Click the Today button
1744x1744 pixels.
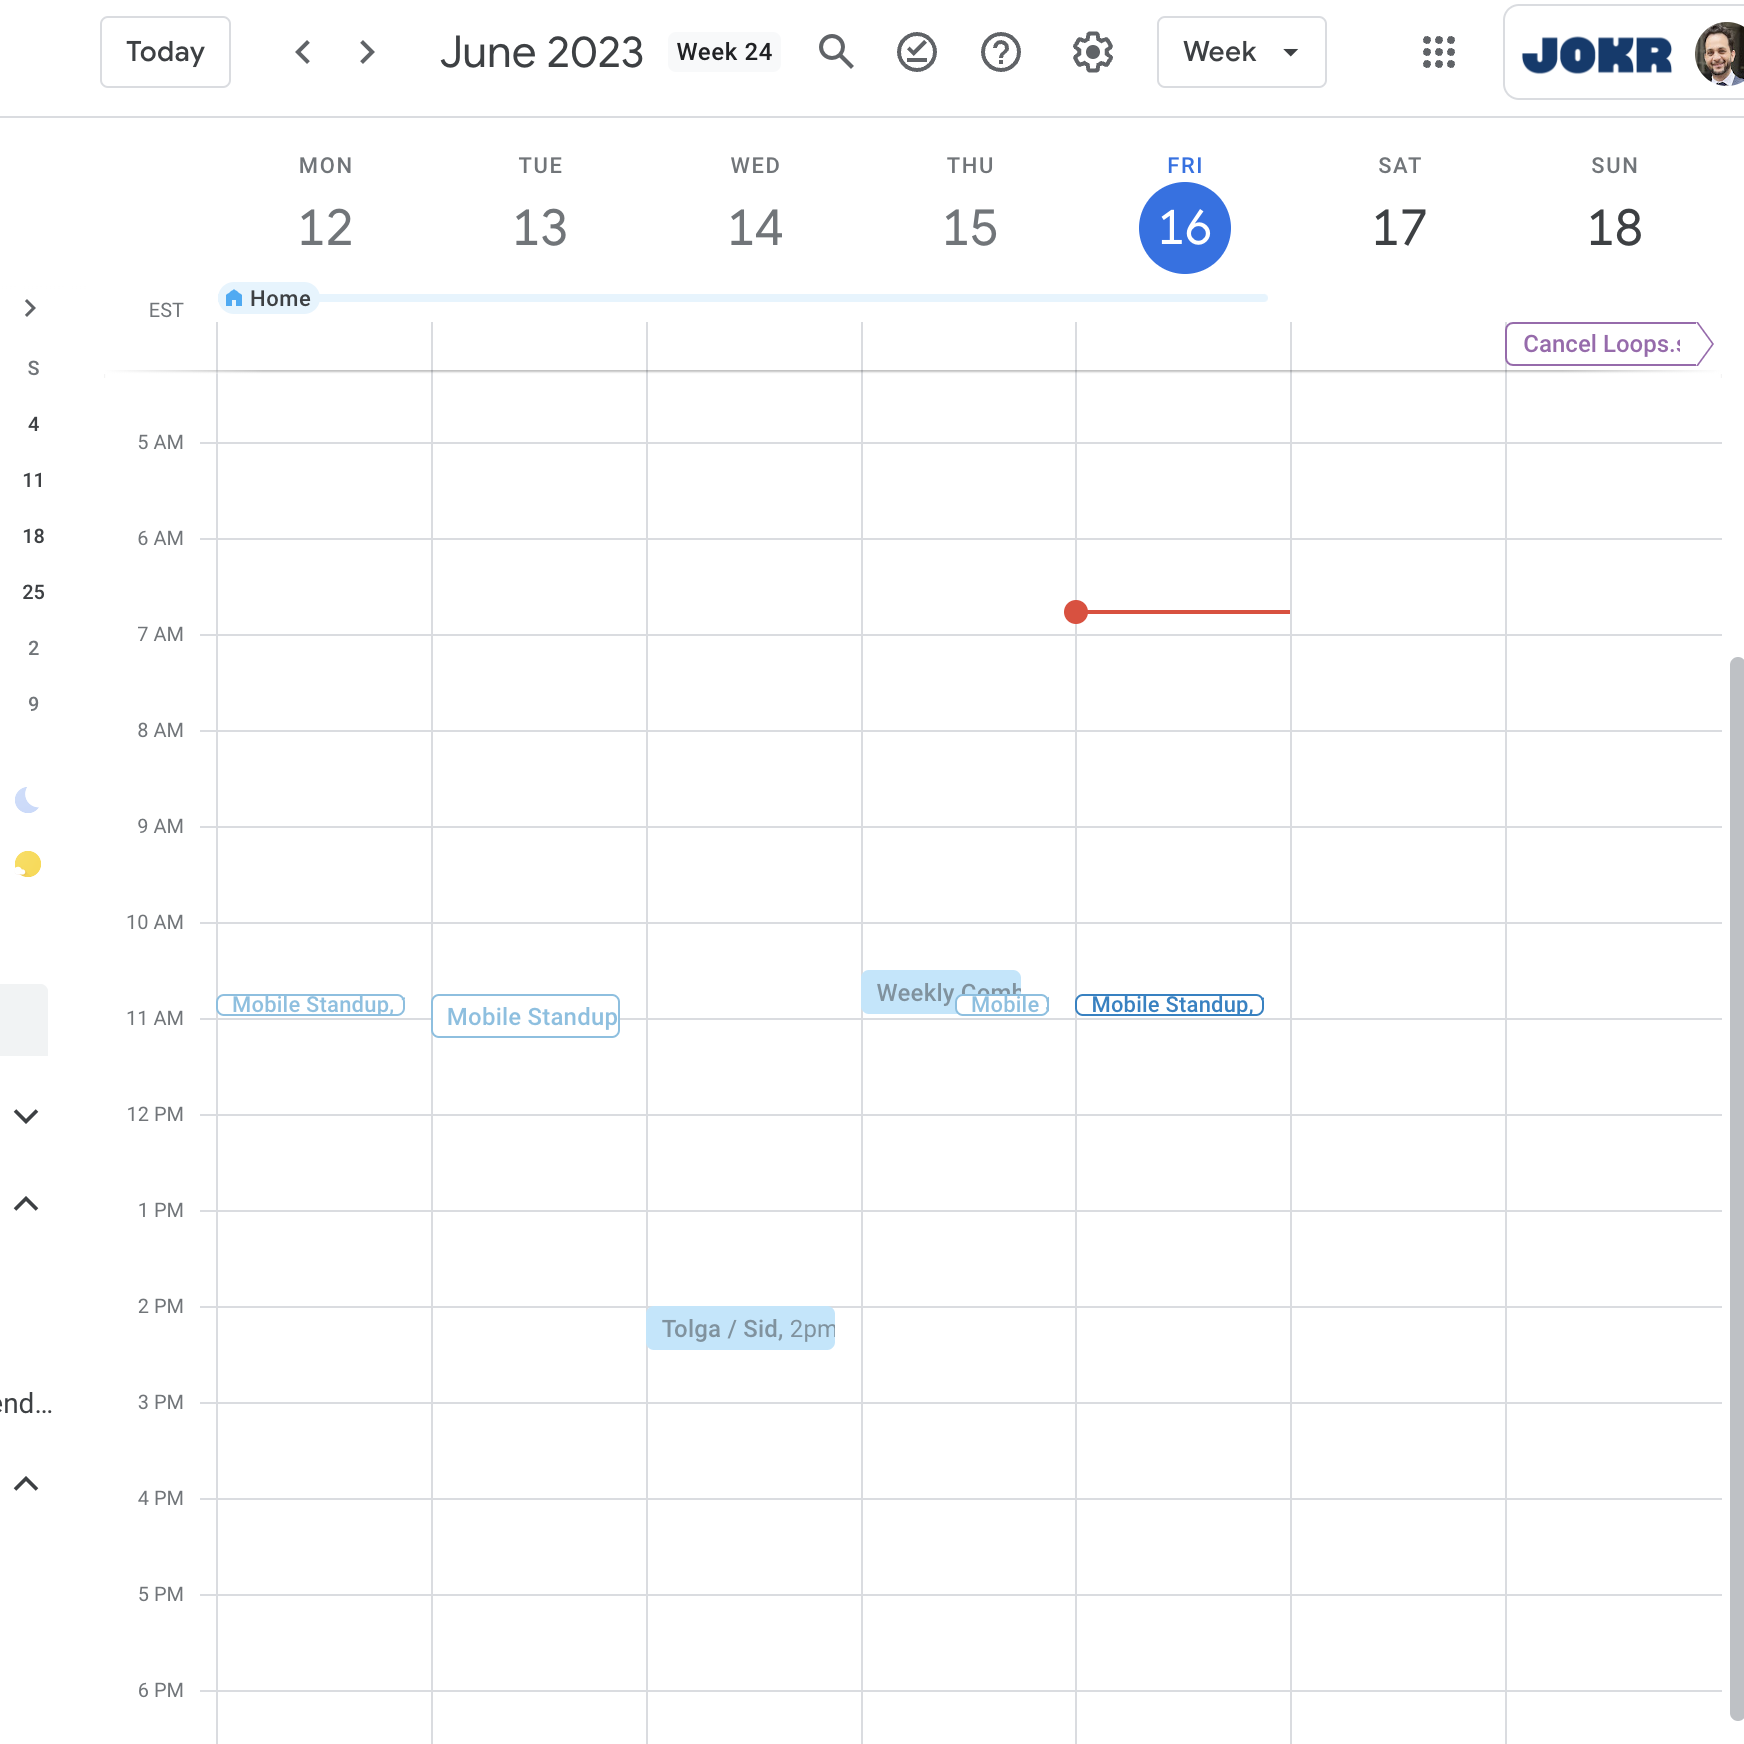(x=165, y=52)
